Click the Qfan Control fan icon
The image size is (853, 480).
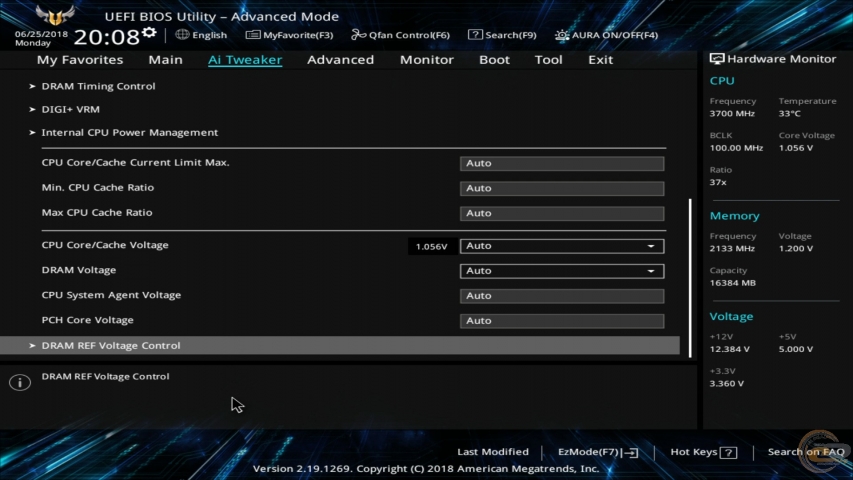358,35
